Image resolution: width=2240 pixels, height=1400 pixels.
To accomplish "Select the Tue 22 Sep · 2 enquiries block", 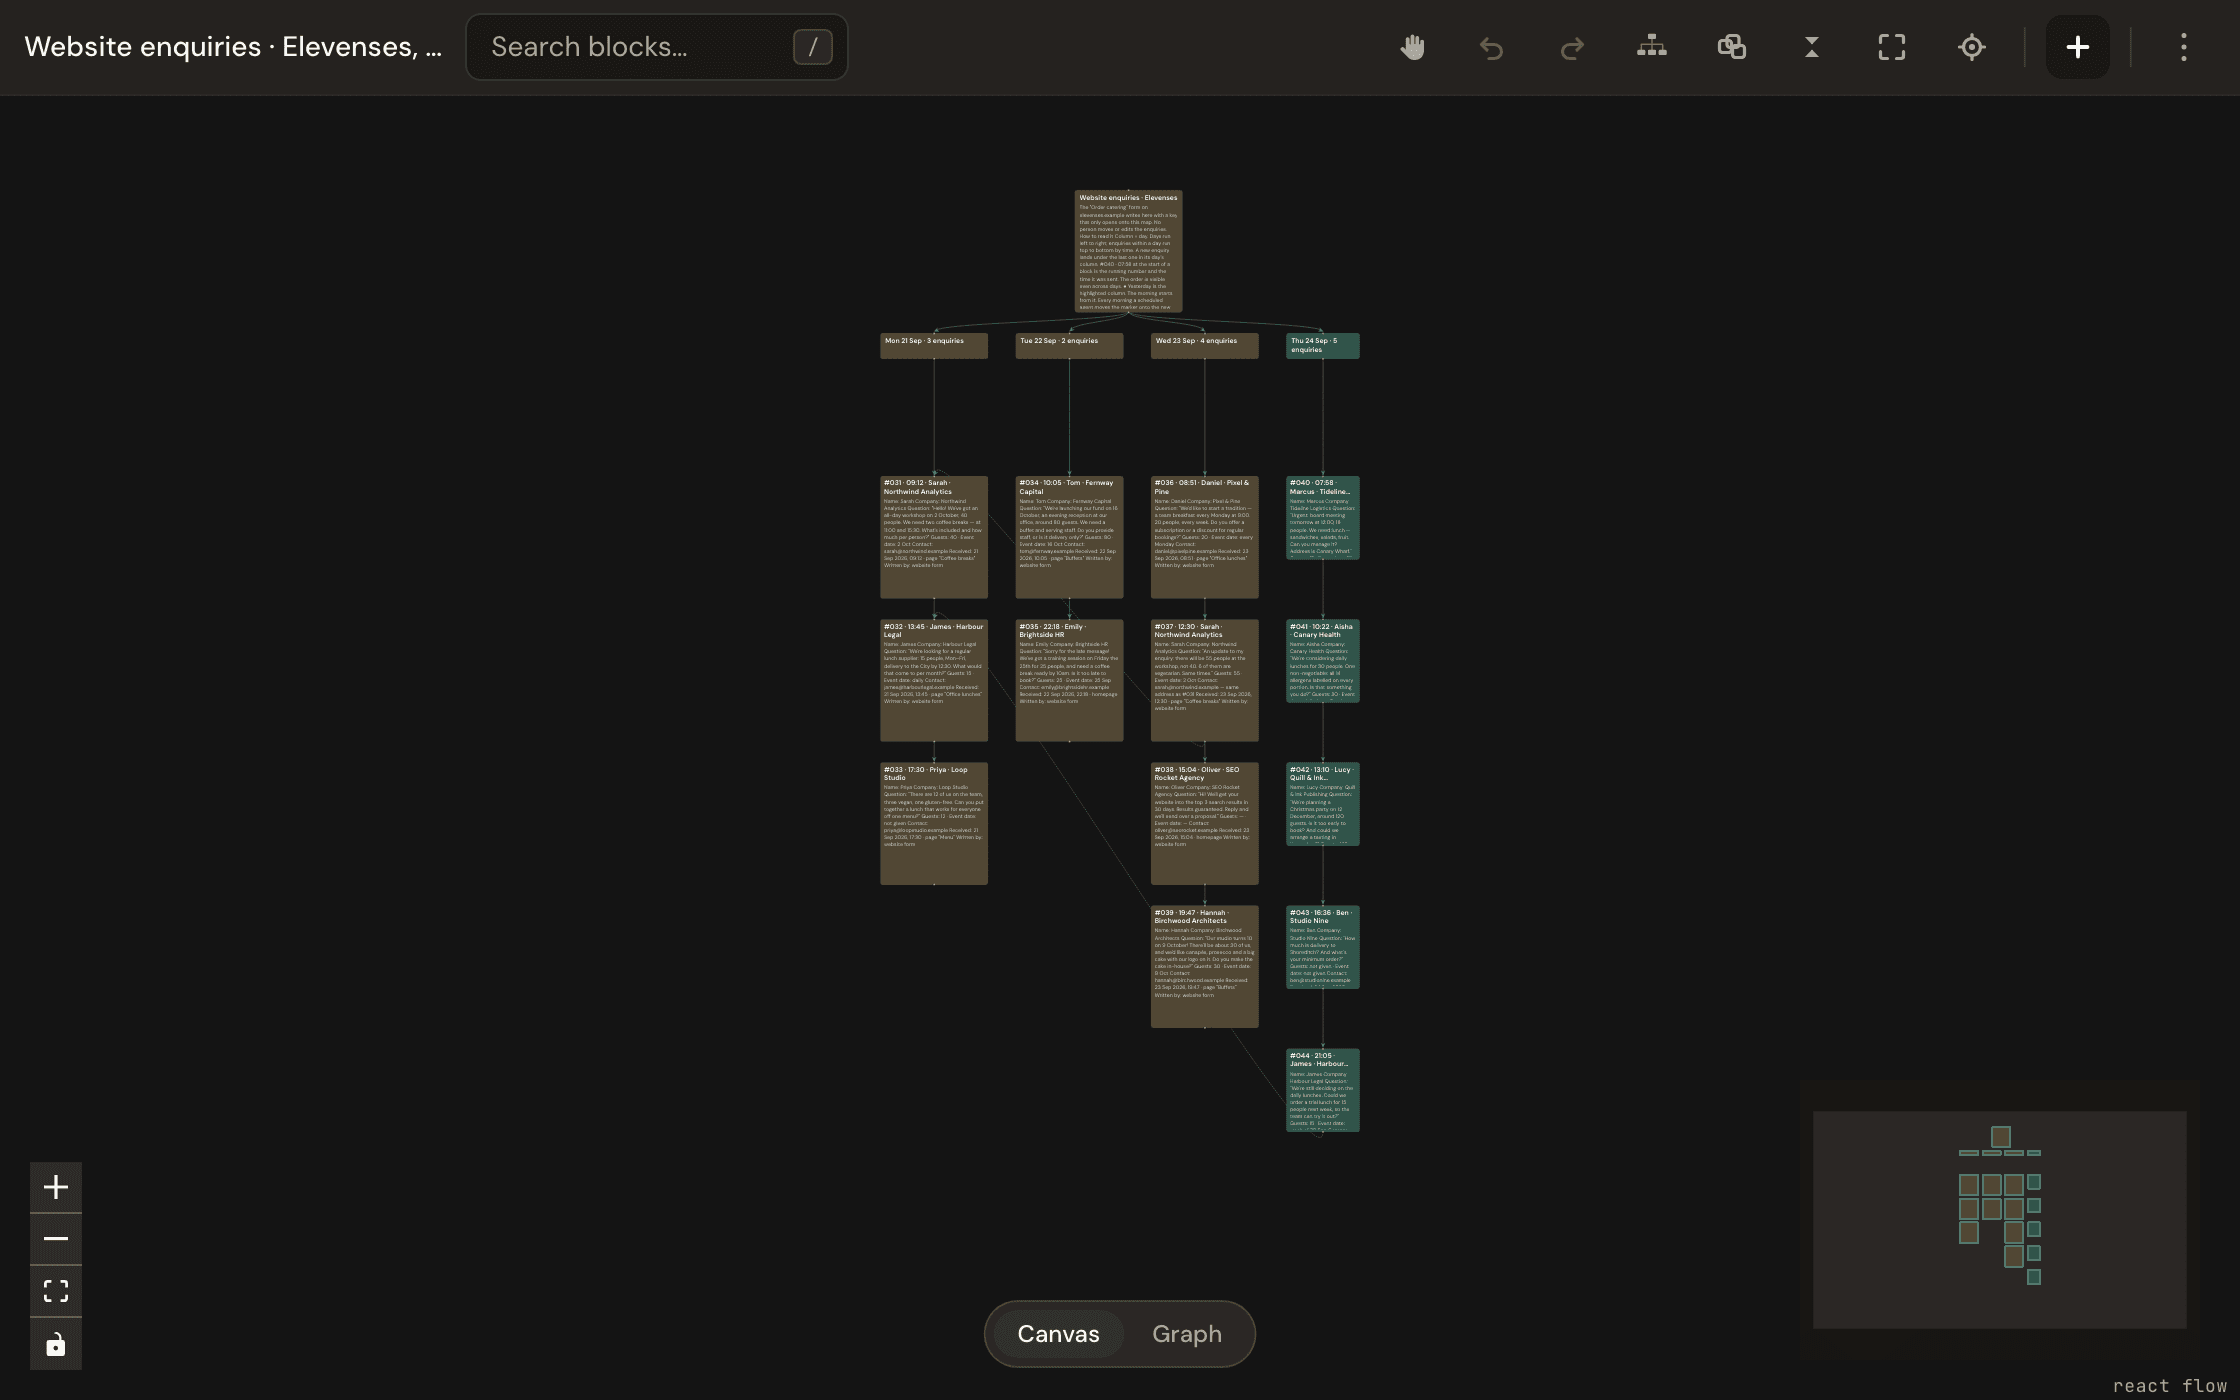I will point(1069,346).
